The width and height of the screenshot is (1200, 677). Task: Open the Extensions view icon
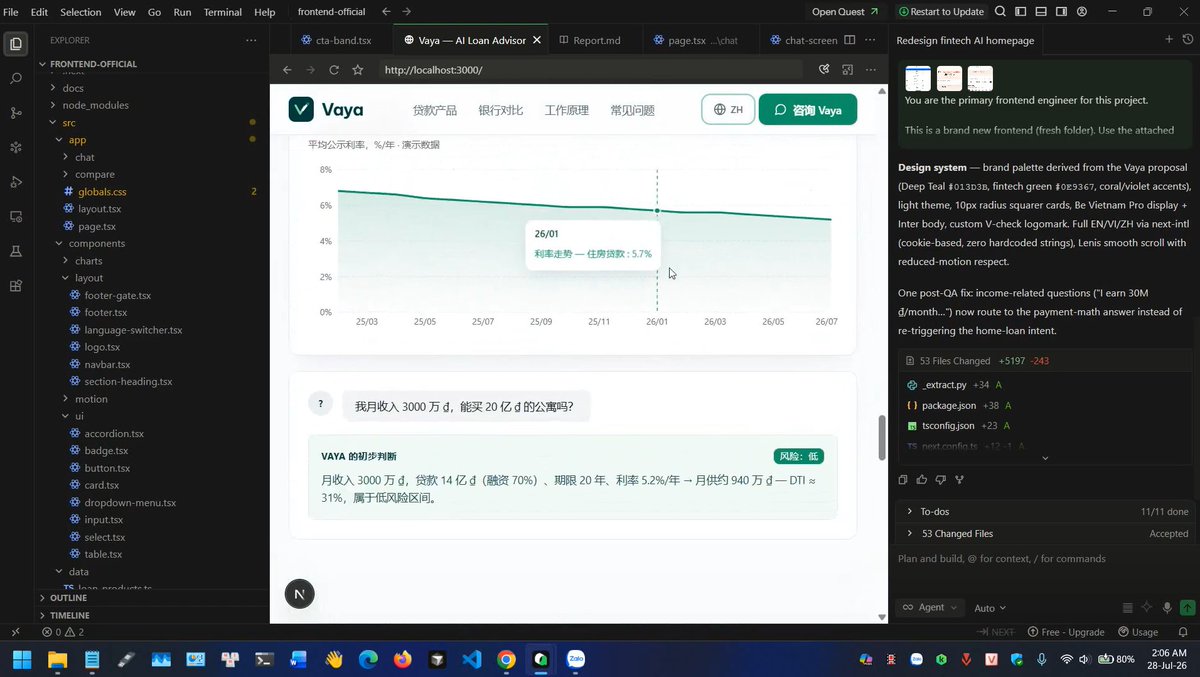click(15, 285)
